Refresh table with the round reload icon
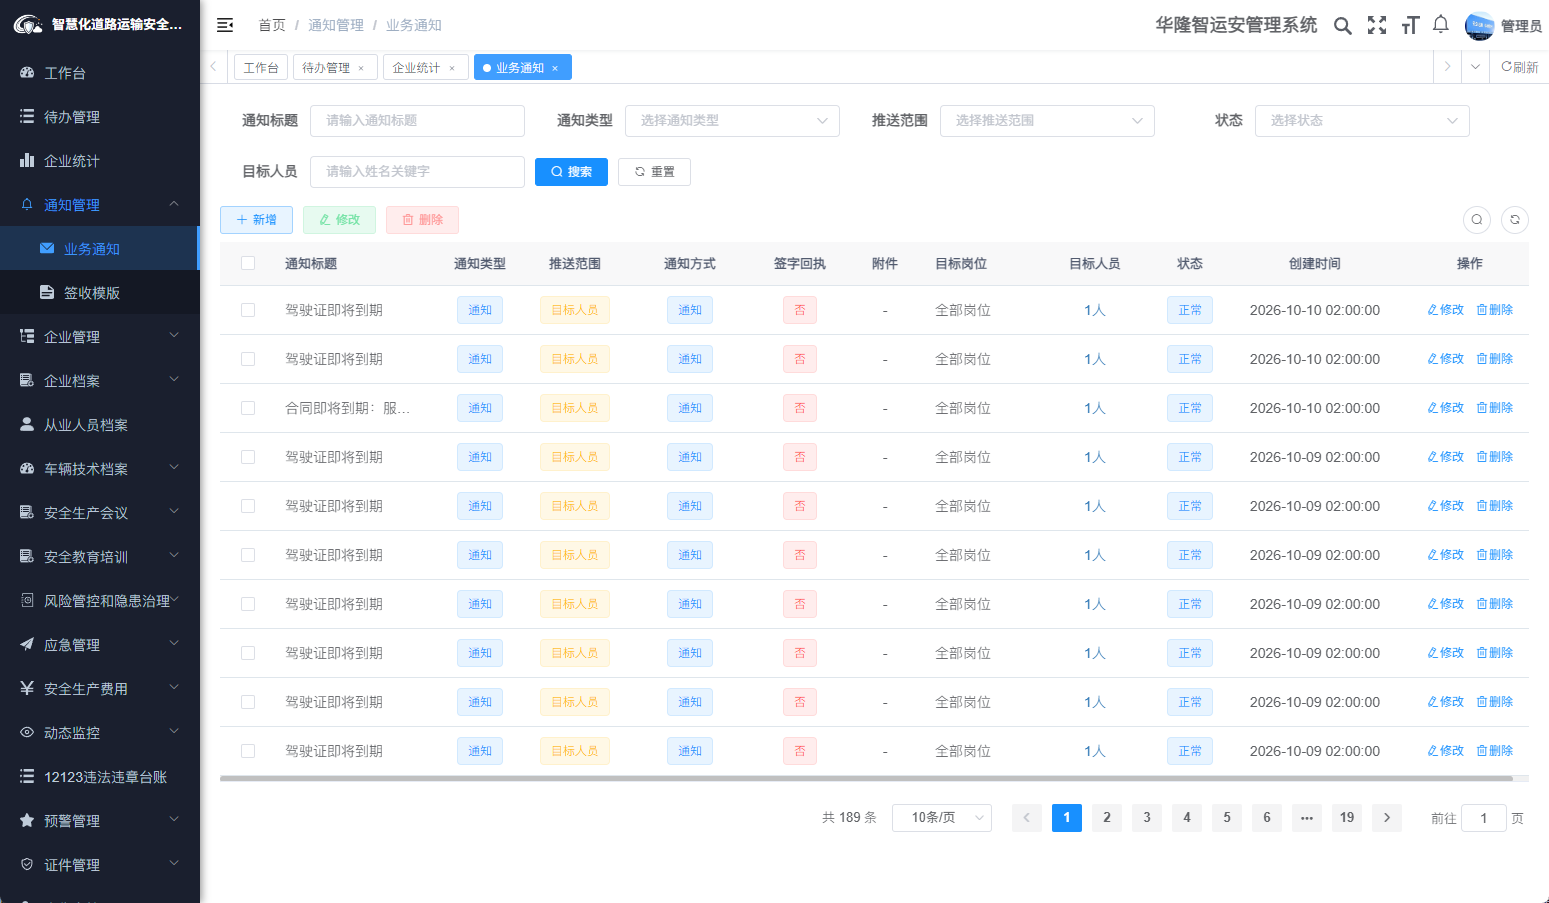 (1515, 220)
